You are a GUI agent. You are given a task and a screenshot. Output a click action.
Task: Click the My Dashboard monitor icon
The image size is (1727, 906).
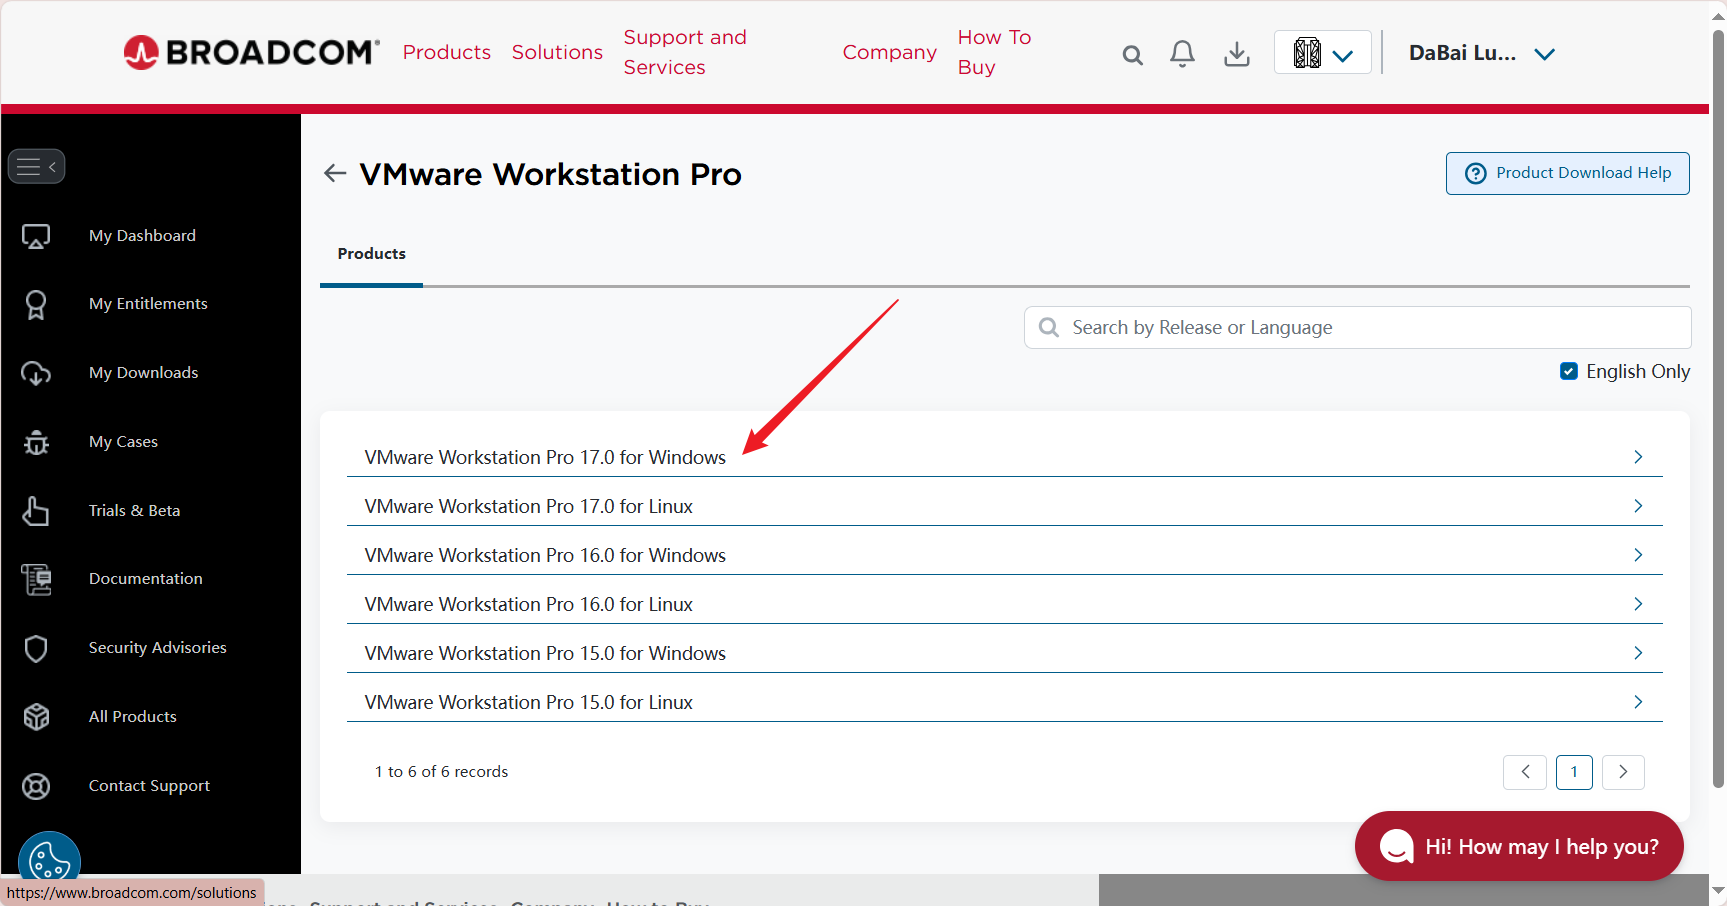coord(36,236)
